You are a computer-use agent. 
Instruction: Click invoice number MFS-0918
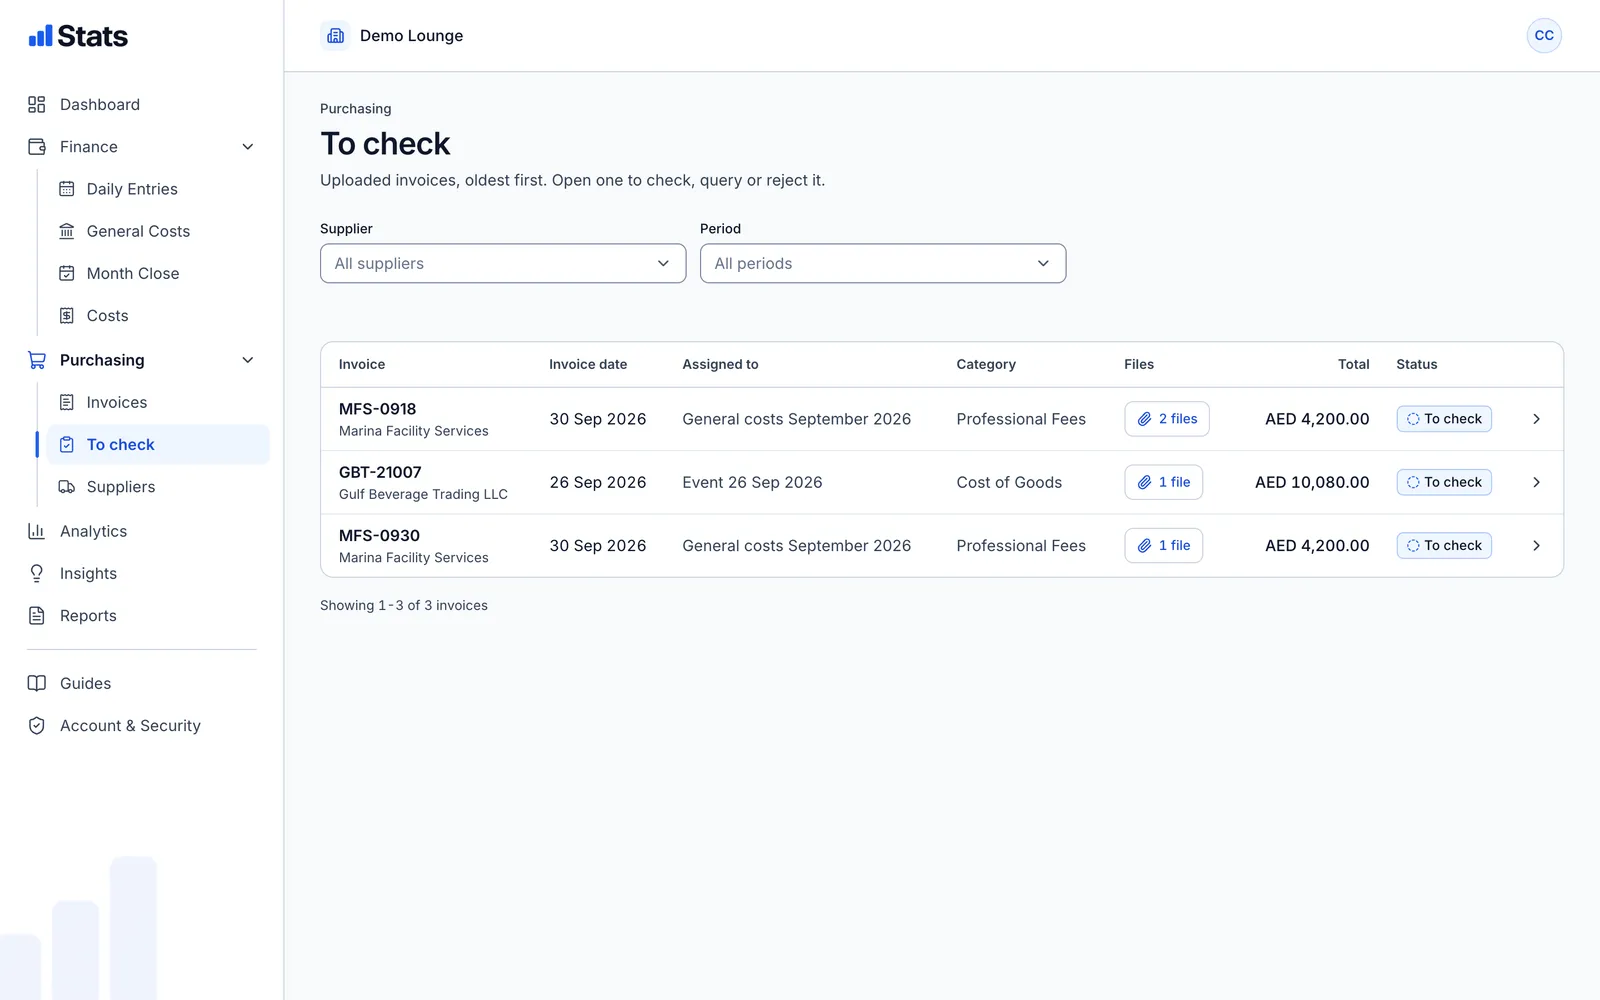pos(377,409)
